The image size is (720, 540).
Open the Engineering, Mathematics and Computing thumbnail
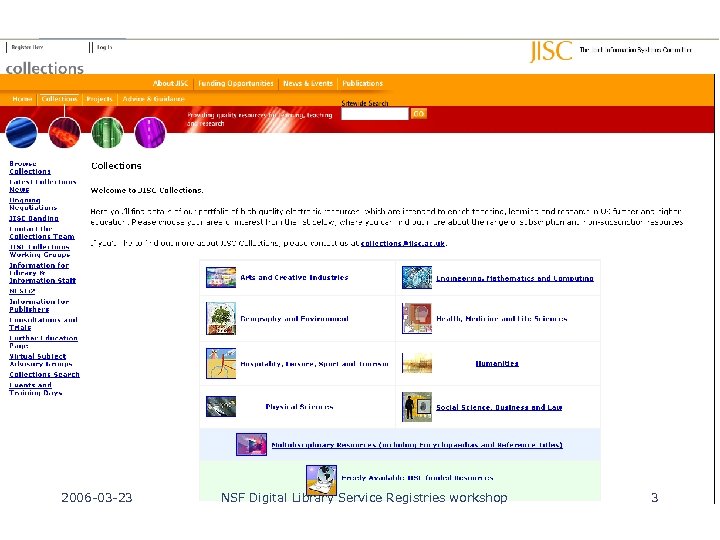coord(416,277)
